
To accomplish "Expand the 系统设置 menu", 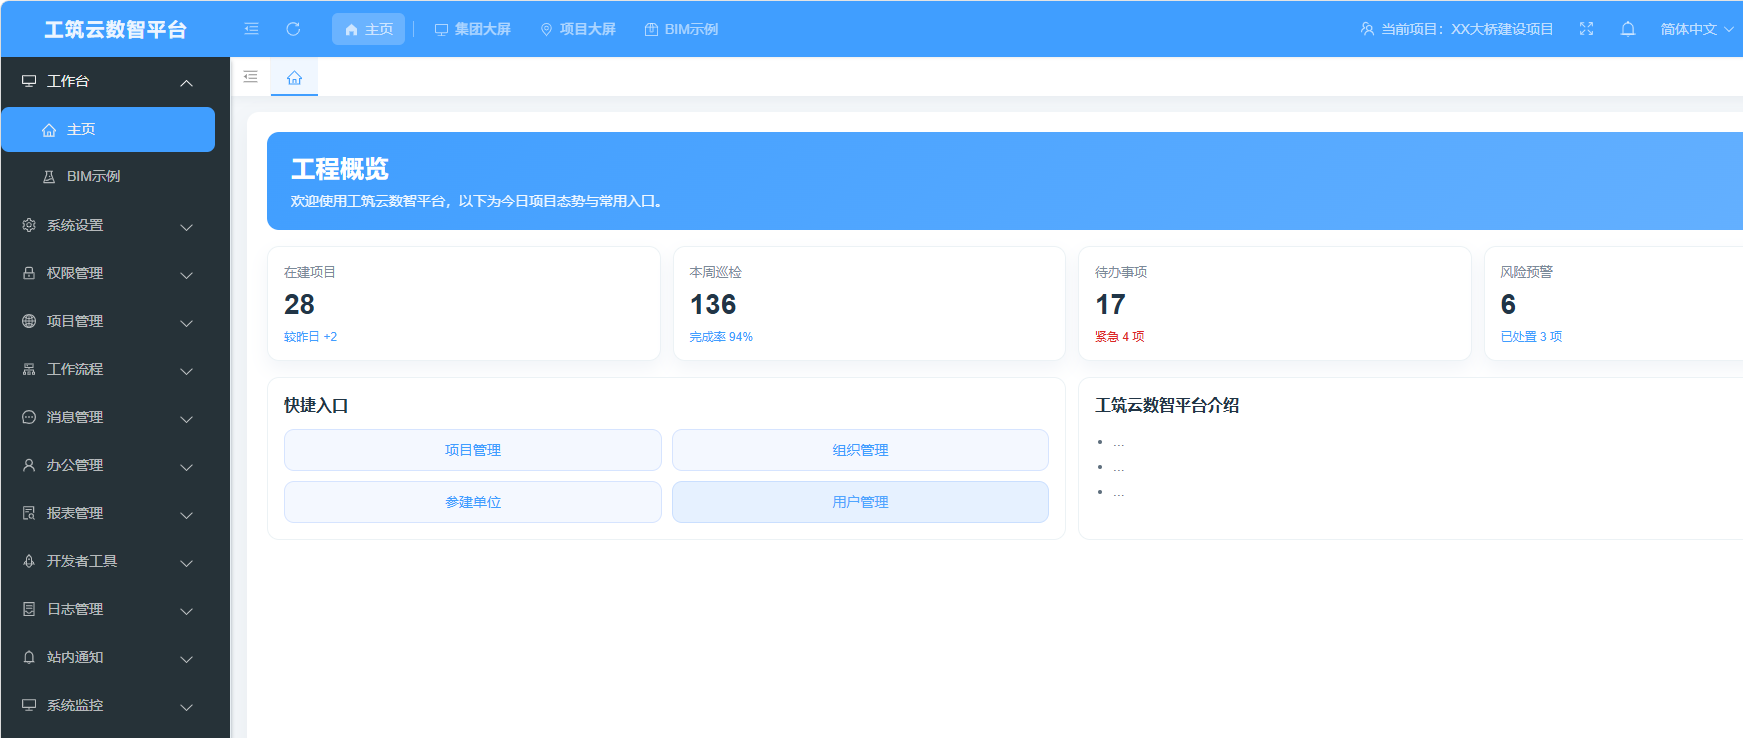I will (x=186, y=227).
